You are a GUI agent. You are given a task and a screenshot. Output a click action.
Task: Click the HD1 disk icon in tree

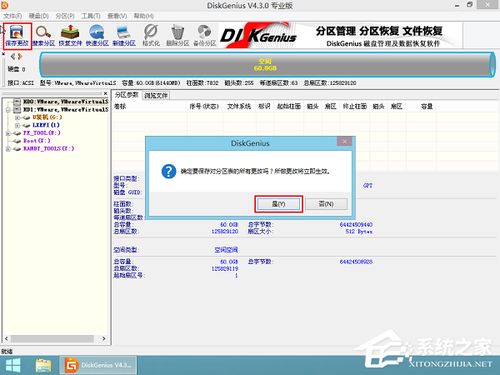coord(17,109)
